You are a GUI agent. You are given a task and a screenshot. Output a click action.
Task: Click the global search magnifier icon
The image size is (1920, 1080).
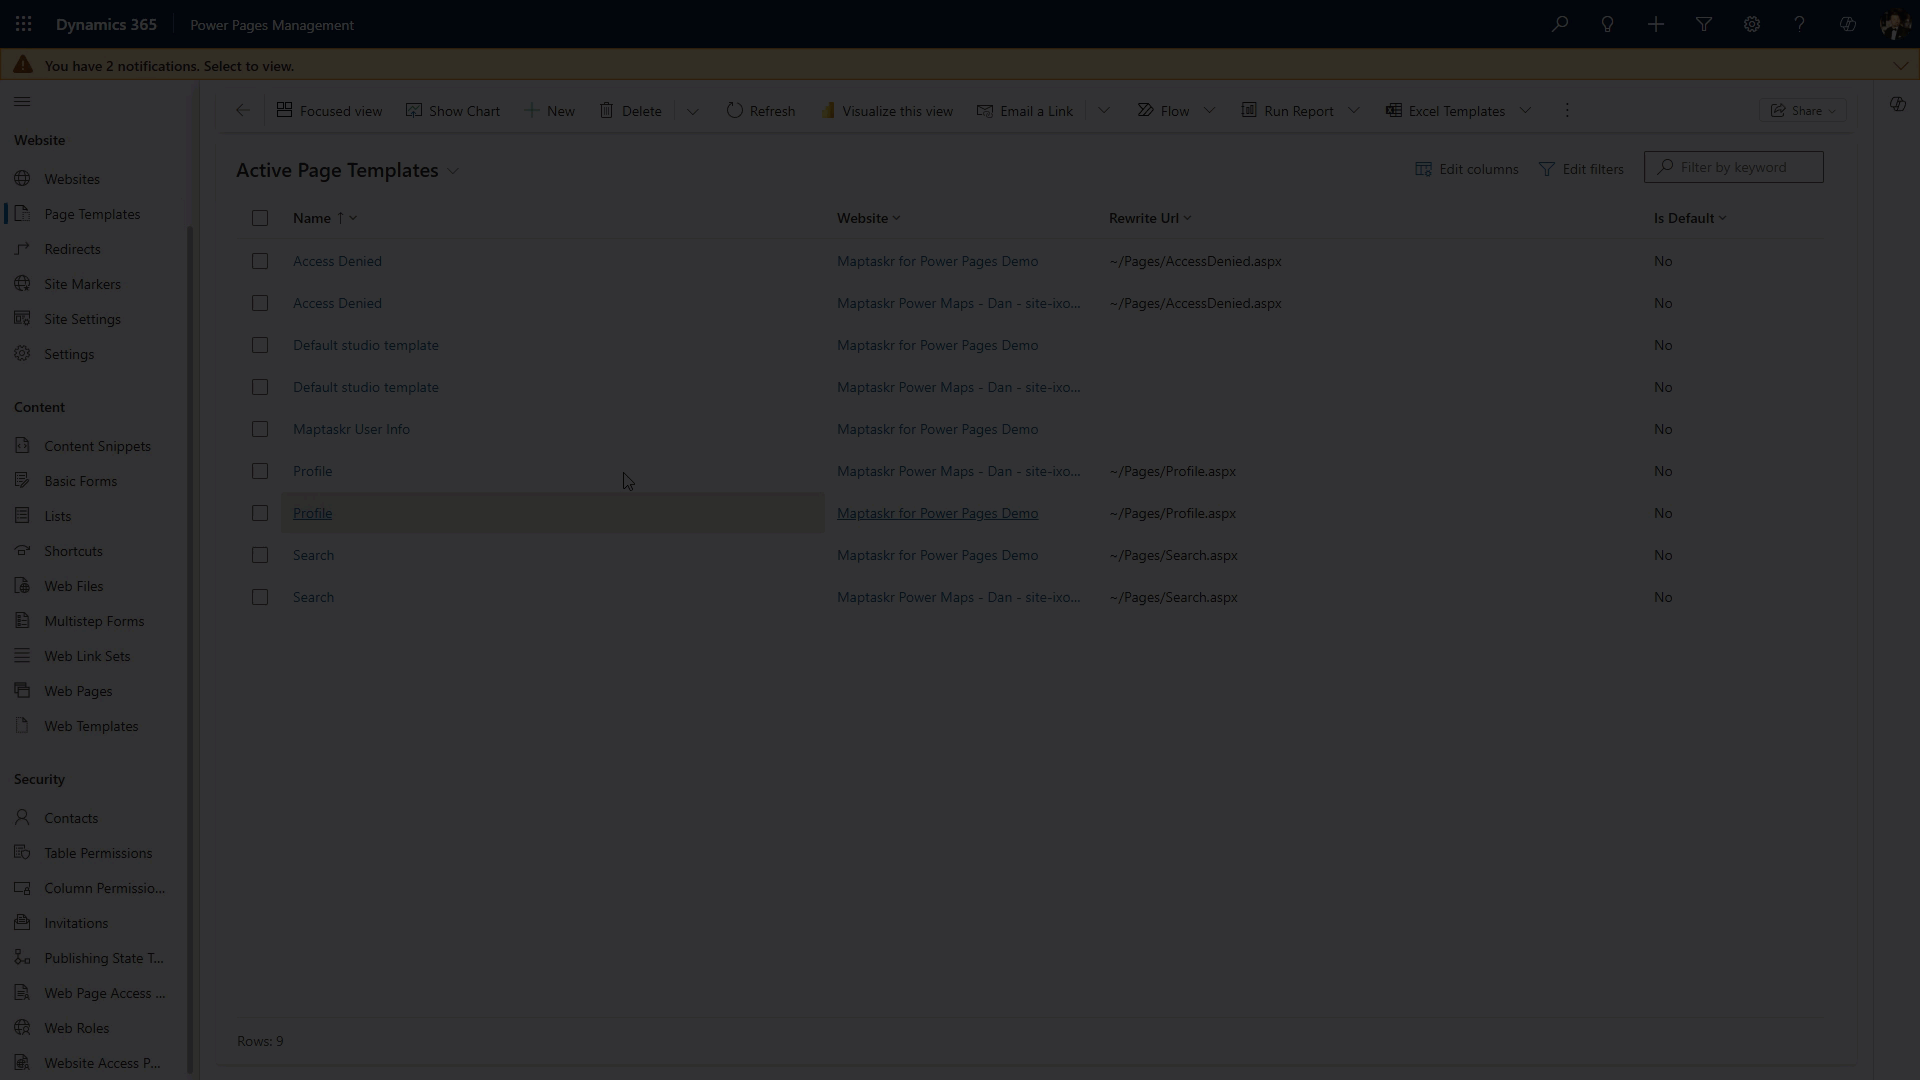(1561, 24)
